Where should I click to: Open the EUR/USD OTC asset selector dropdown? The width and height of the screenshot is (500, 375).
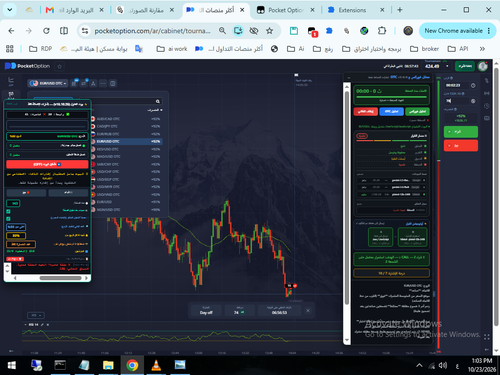tap(48, 83)
